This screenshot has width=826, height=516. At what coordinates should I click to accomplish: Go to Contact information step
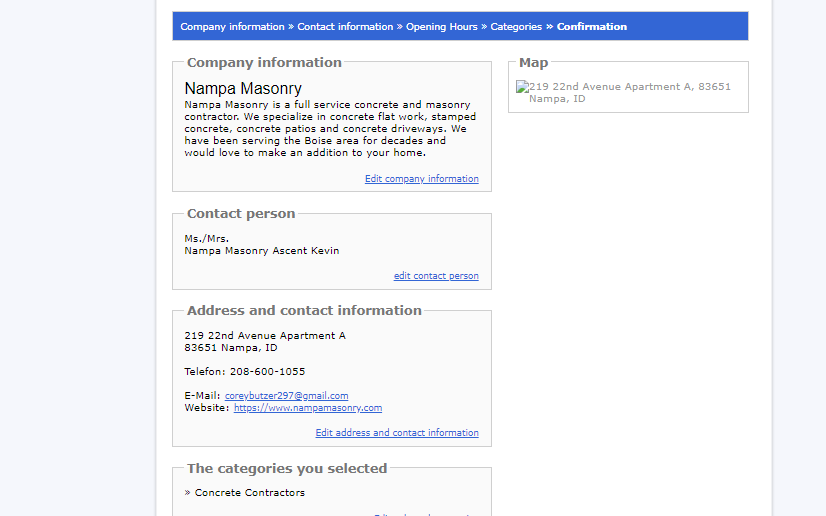(x=345, y=27)
